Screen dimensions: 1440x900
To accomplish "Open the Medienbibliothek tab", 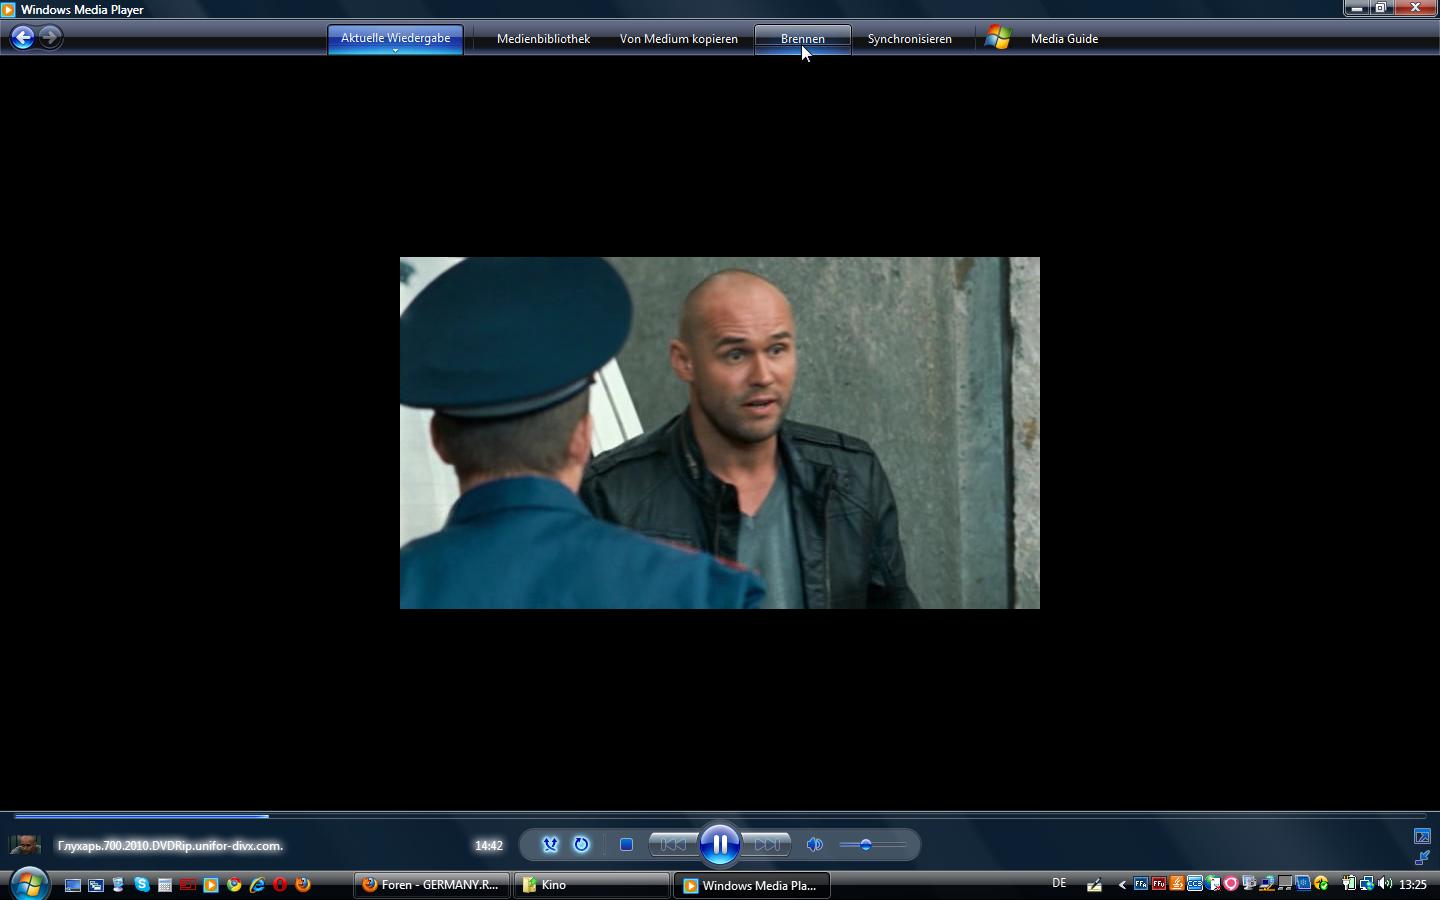I will pyautogui.click(x=543, y=39).
